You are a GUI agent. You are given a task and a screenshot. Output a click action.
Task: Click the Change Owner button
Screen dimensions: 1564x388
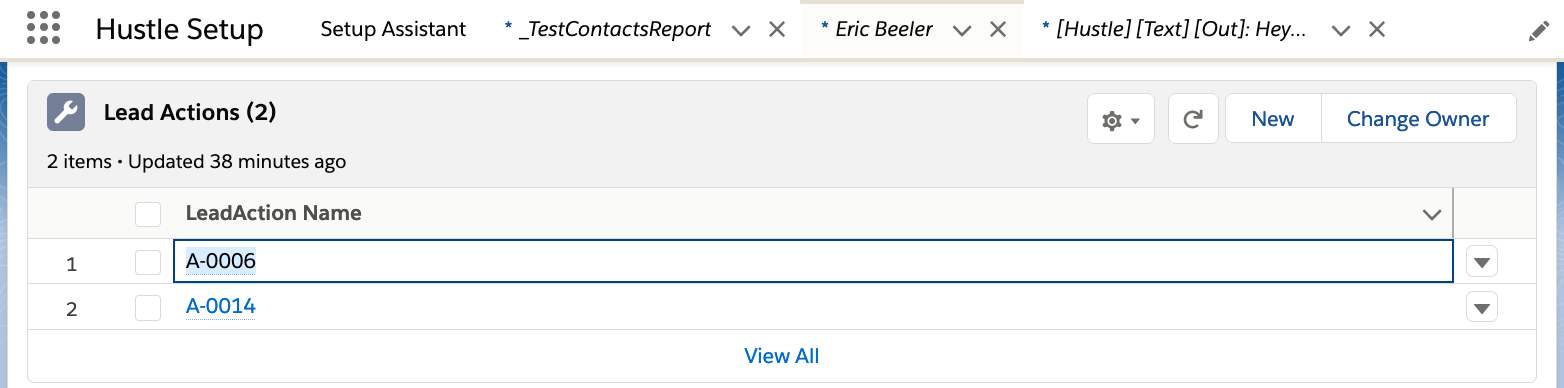1418,119
